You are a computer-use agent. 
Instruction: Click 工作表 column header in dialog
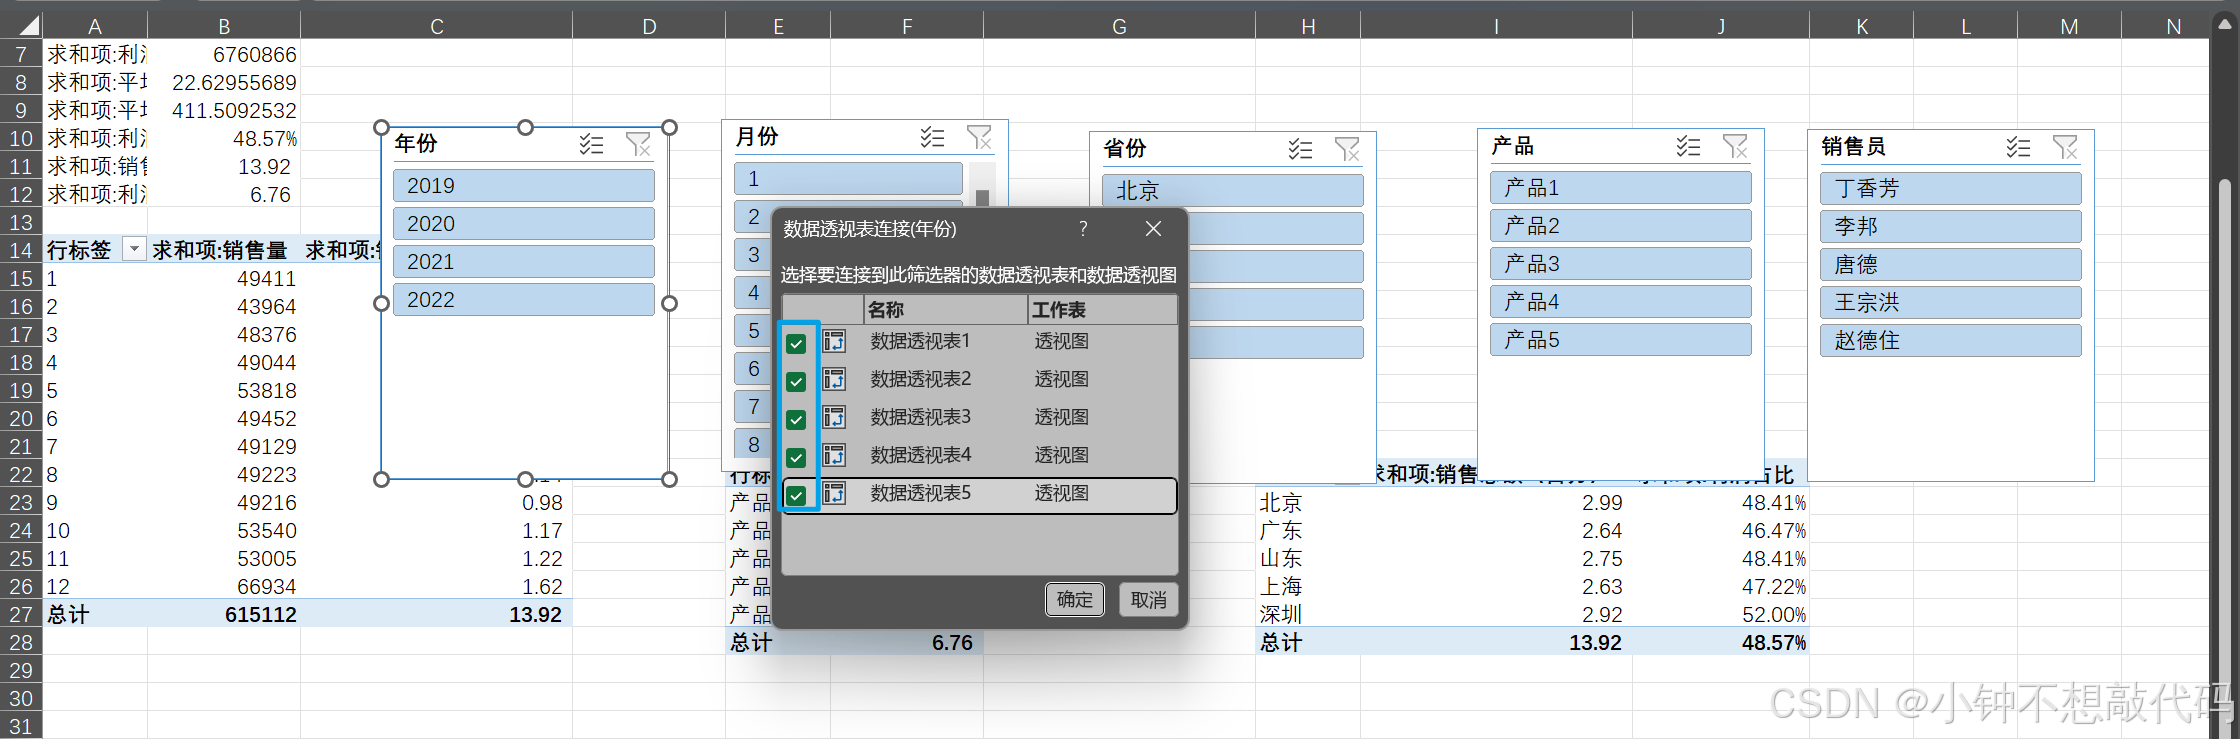[1102, 310]
